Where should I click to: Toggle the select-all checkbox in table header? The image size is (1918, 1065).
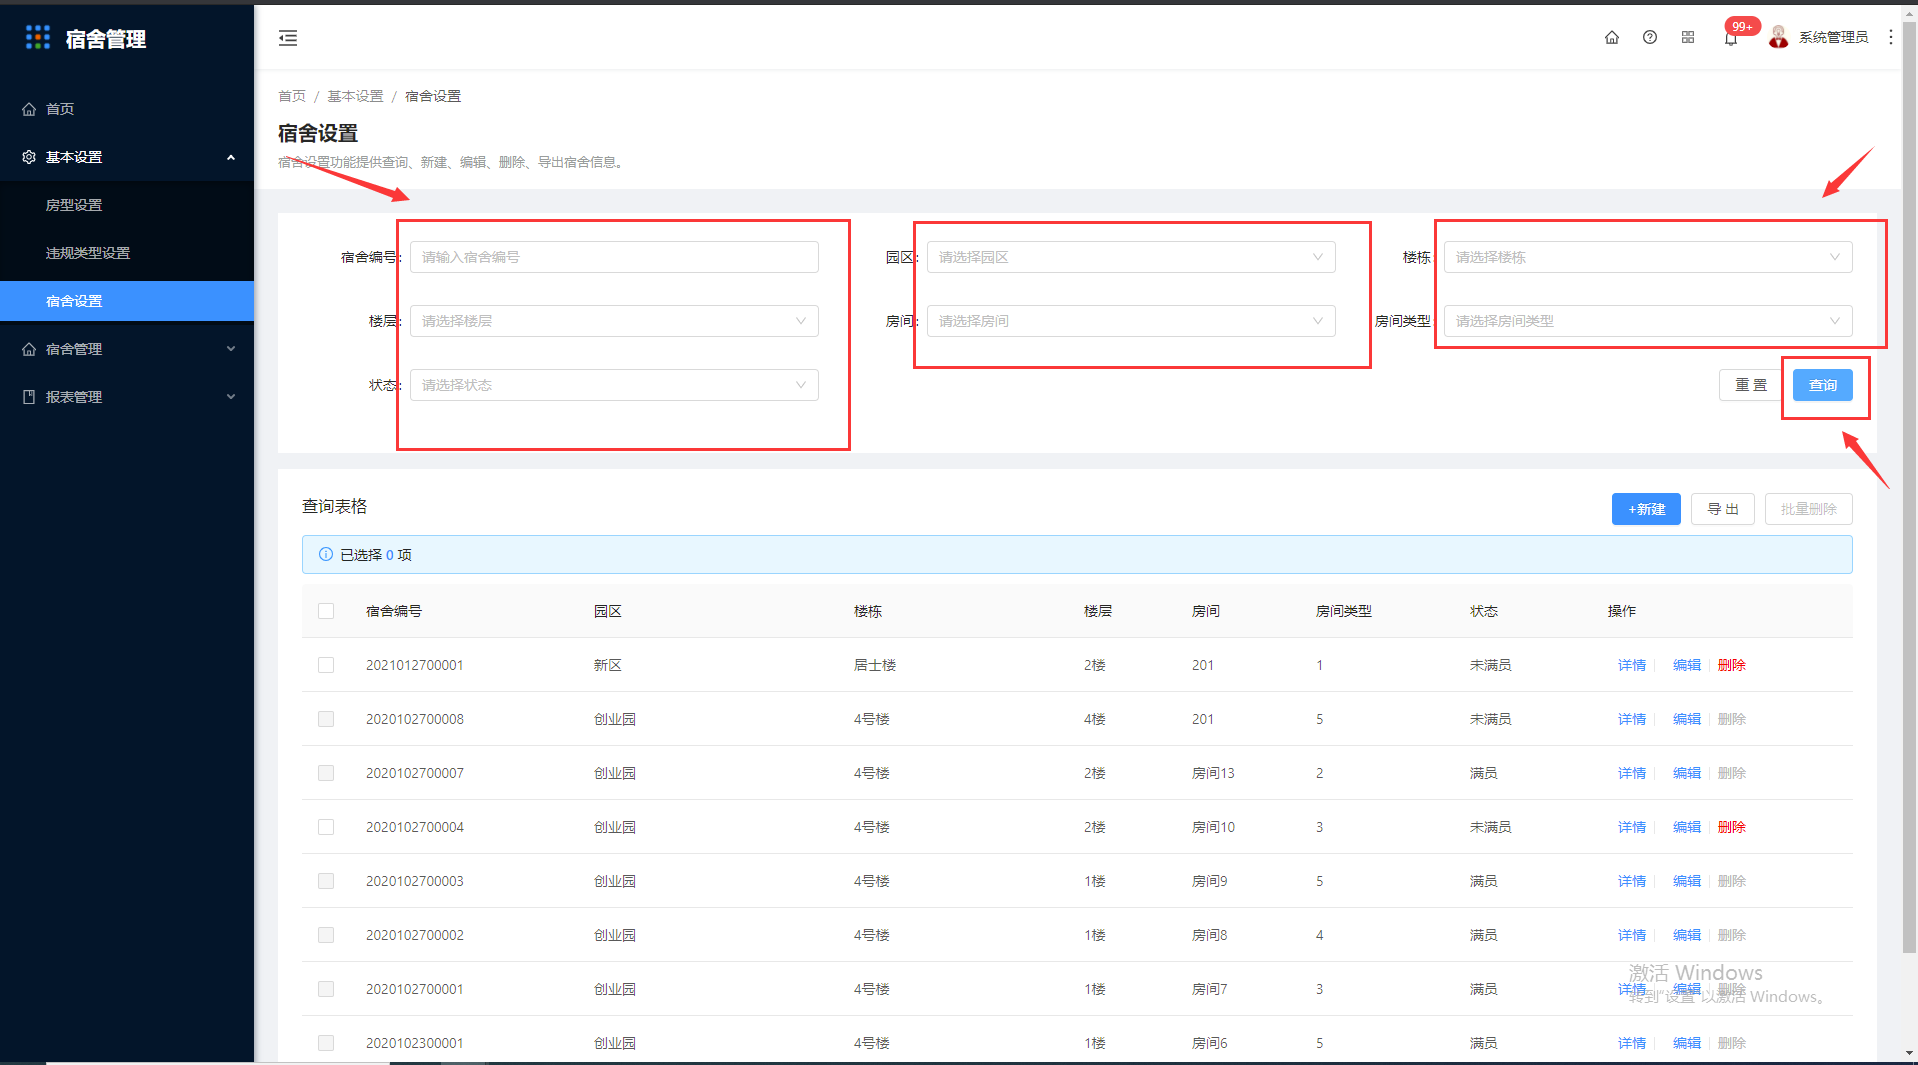(x=326, y=611)
